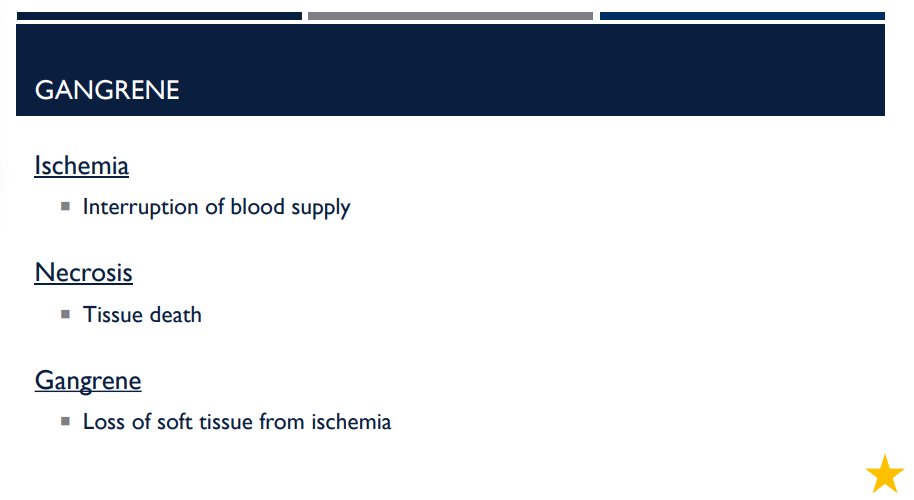Open the underlined Necrosis heading
The height and width of the screenshot is (500, 914).
pyautogui.click(x=83, y=272)
